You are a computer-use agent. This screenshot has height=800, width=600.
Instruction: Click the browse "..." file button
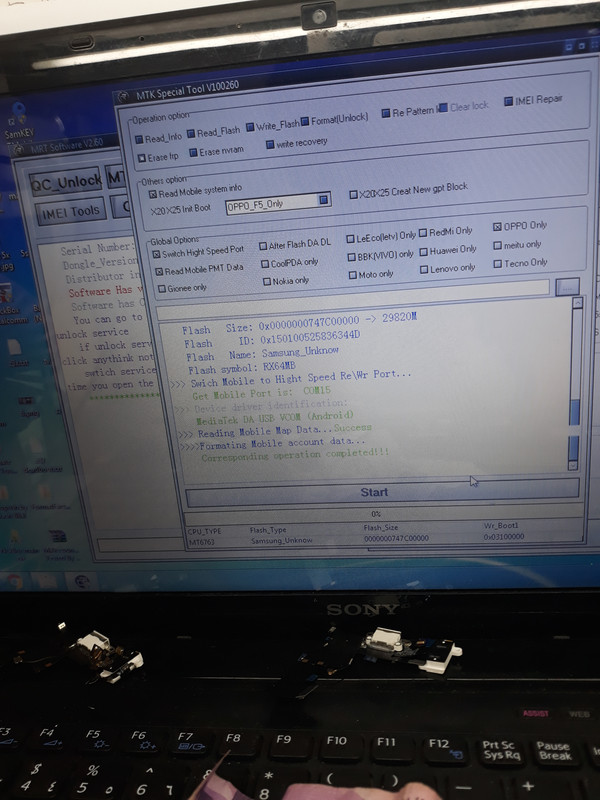point(567,286)
